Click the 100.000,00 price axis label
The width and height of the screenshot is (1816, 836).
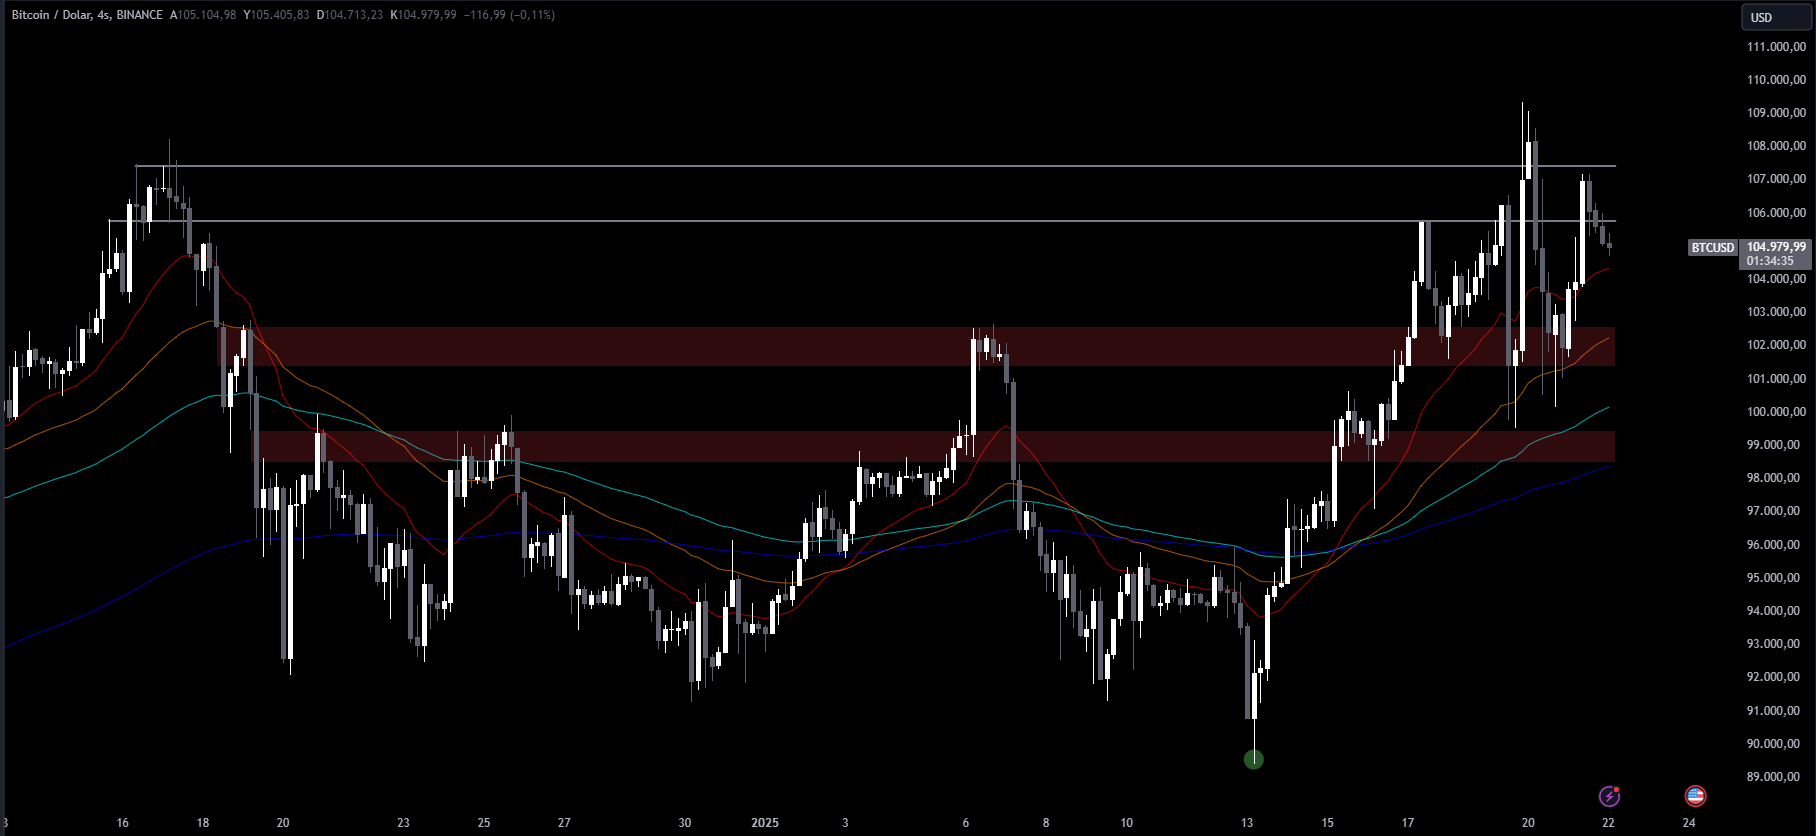coord(1776,412)
